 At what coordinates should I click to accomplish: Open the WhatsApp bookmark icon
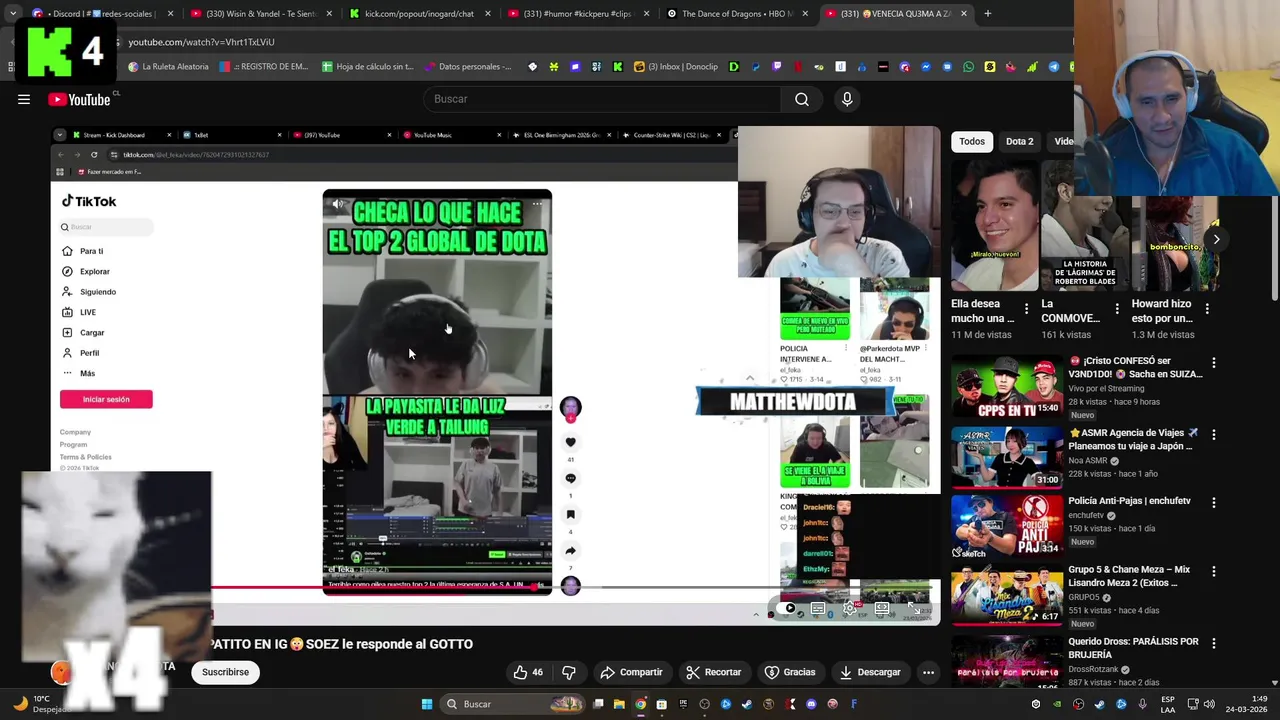968,67
